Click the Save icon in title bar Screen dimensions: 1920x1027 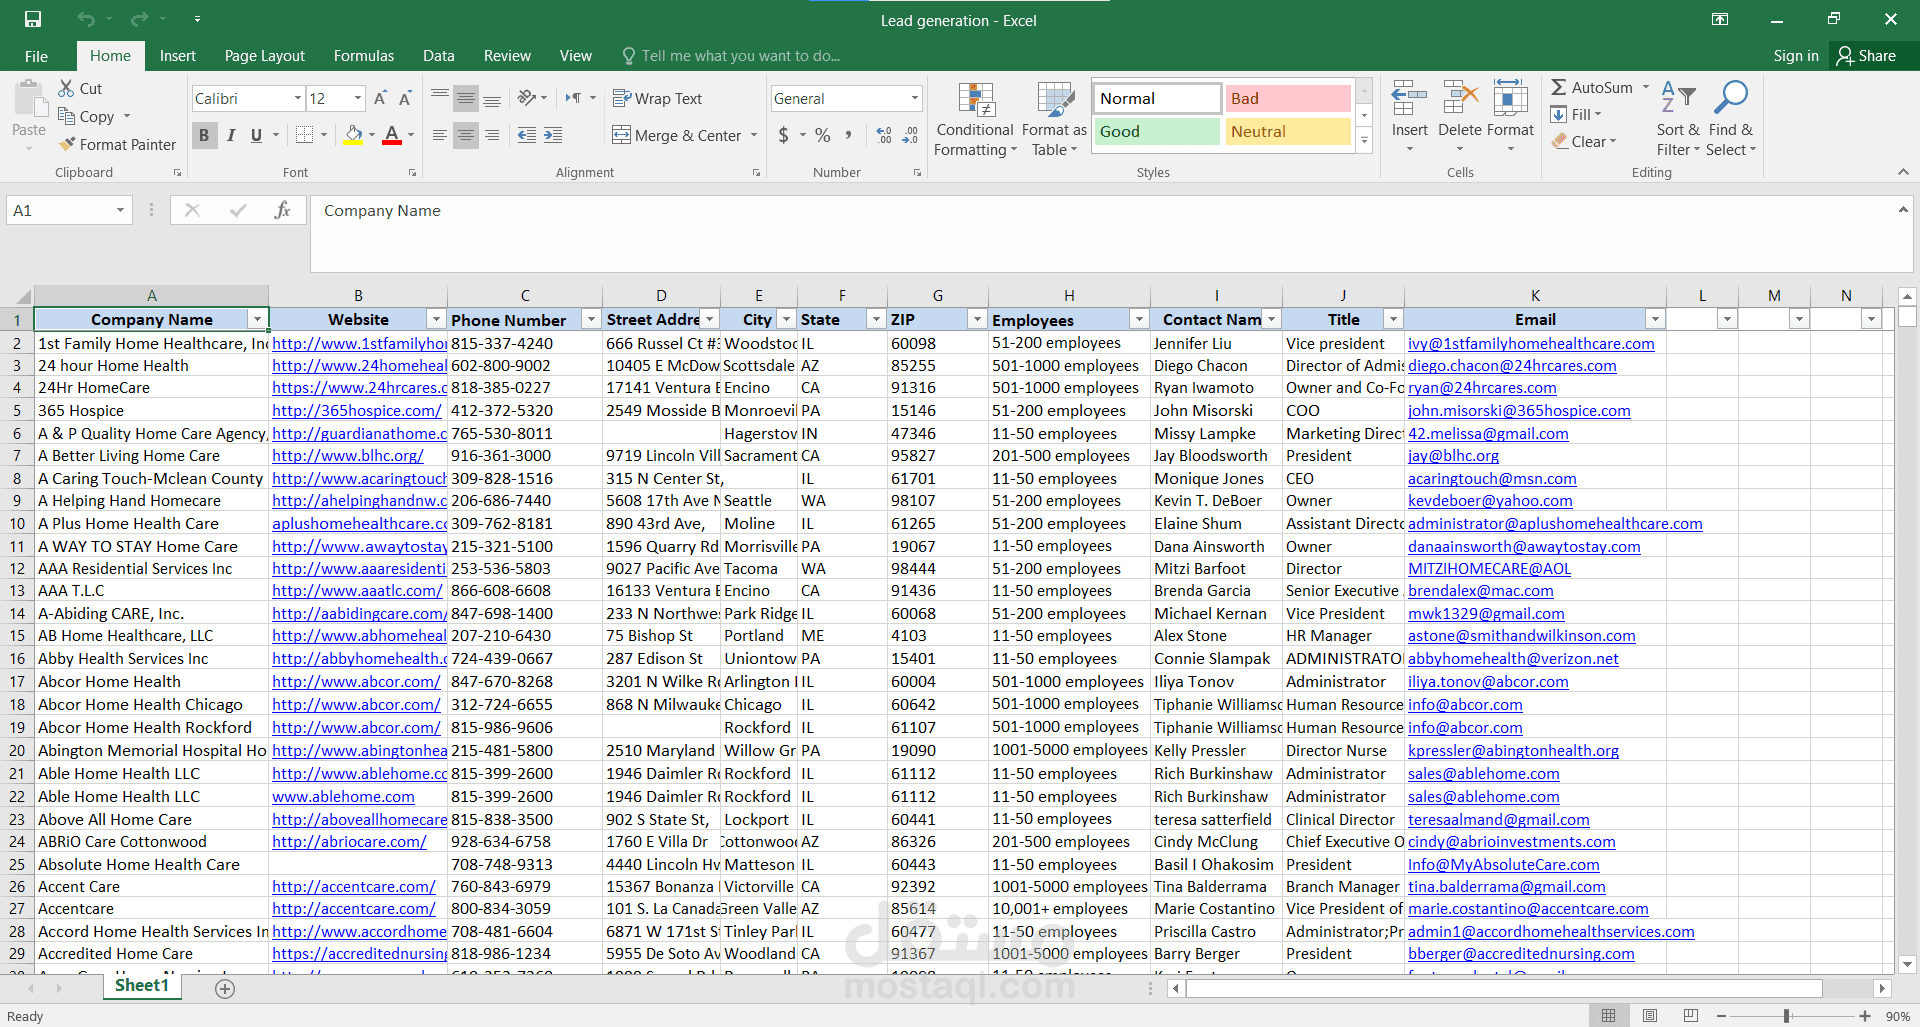33,19
